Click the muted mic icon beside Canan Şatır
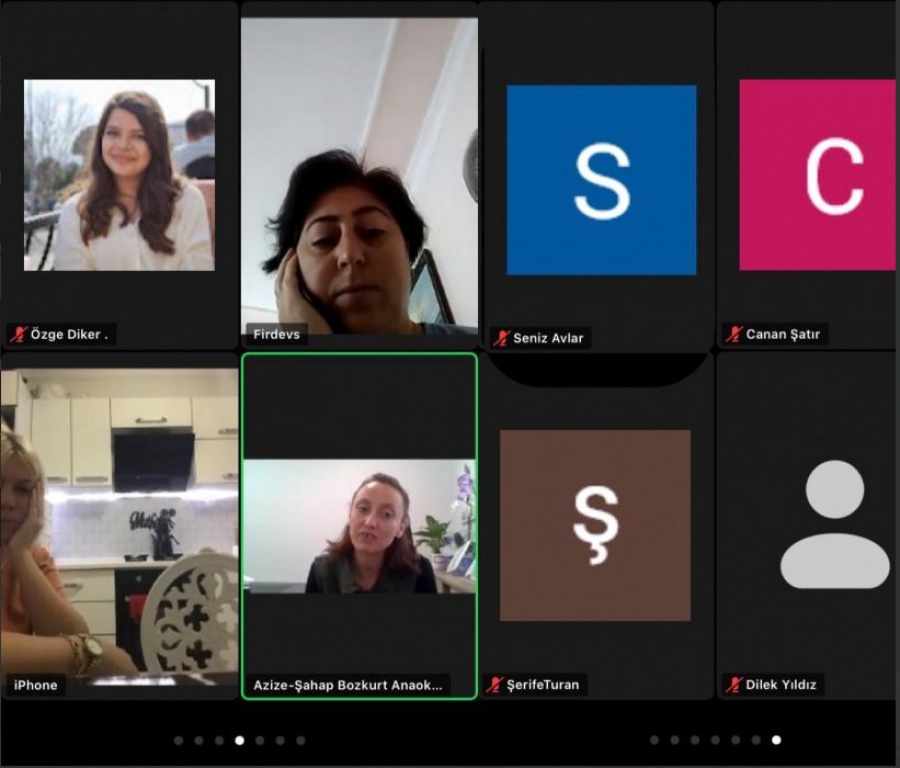900x768 pixels. (734, 334)
